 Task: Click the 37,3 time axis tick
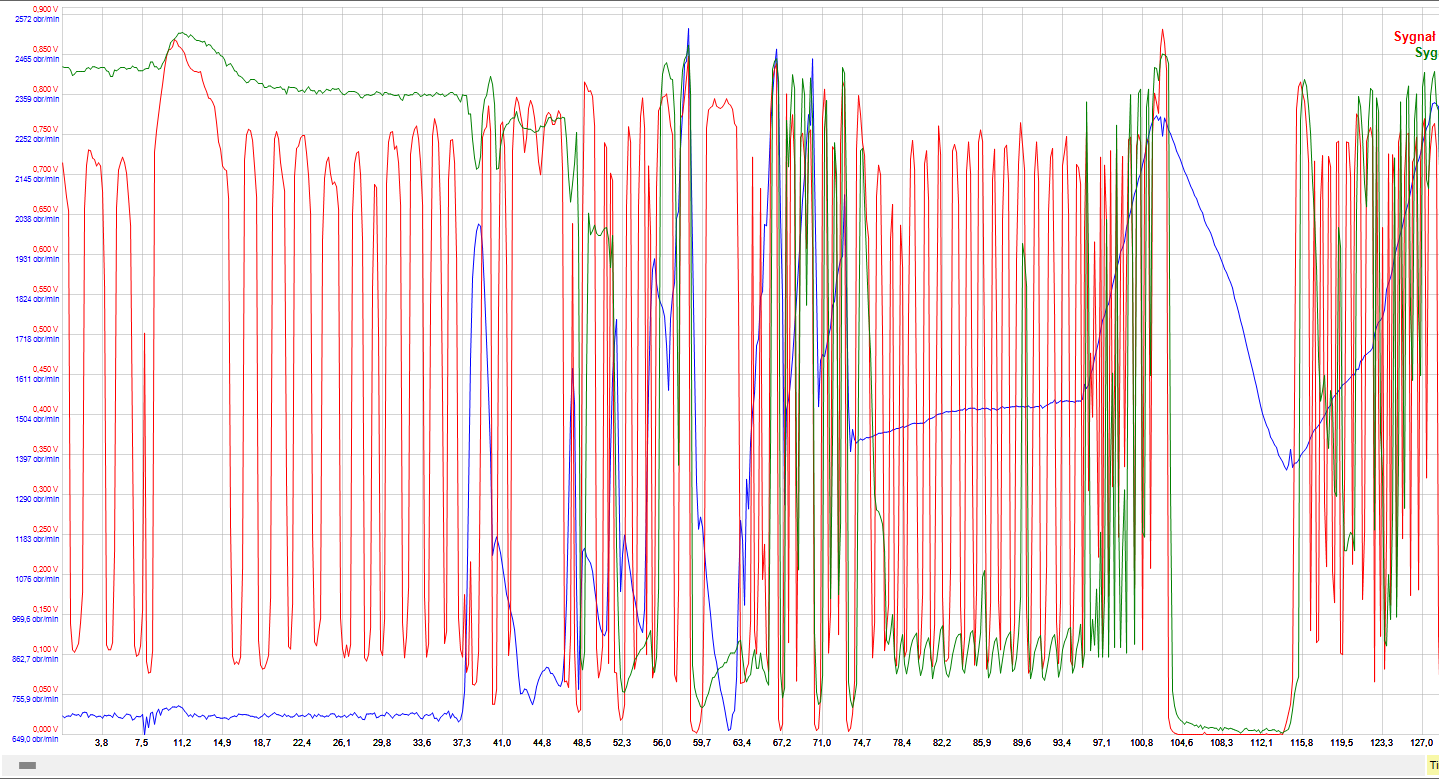click(461, 743)
